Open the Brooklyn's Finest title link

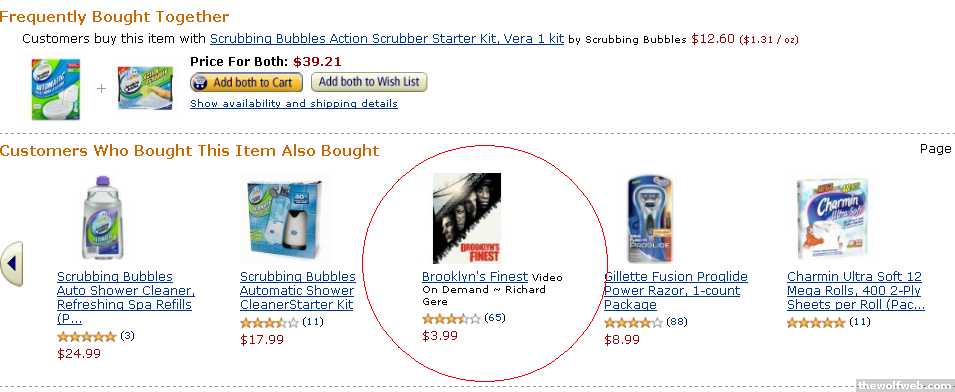pyautogui.click(x=474, y=276)
